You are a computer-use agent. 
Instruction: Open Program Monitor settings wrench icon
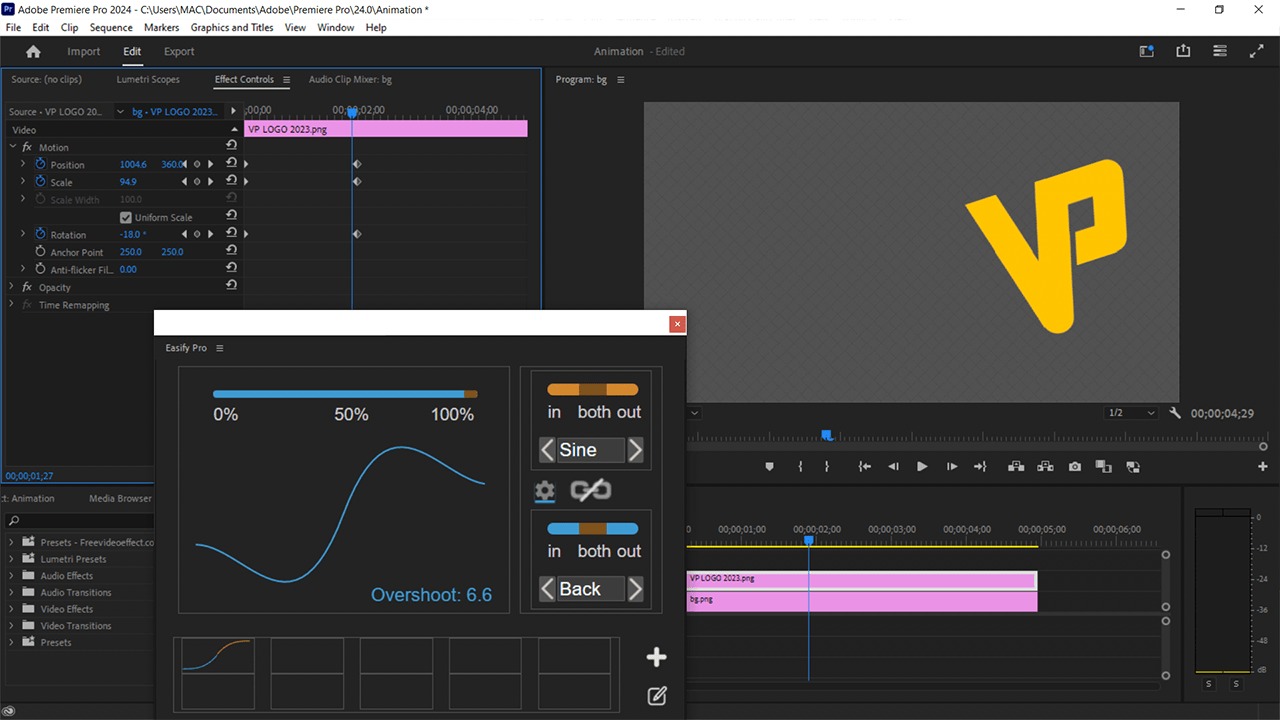[1175, 413]
